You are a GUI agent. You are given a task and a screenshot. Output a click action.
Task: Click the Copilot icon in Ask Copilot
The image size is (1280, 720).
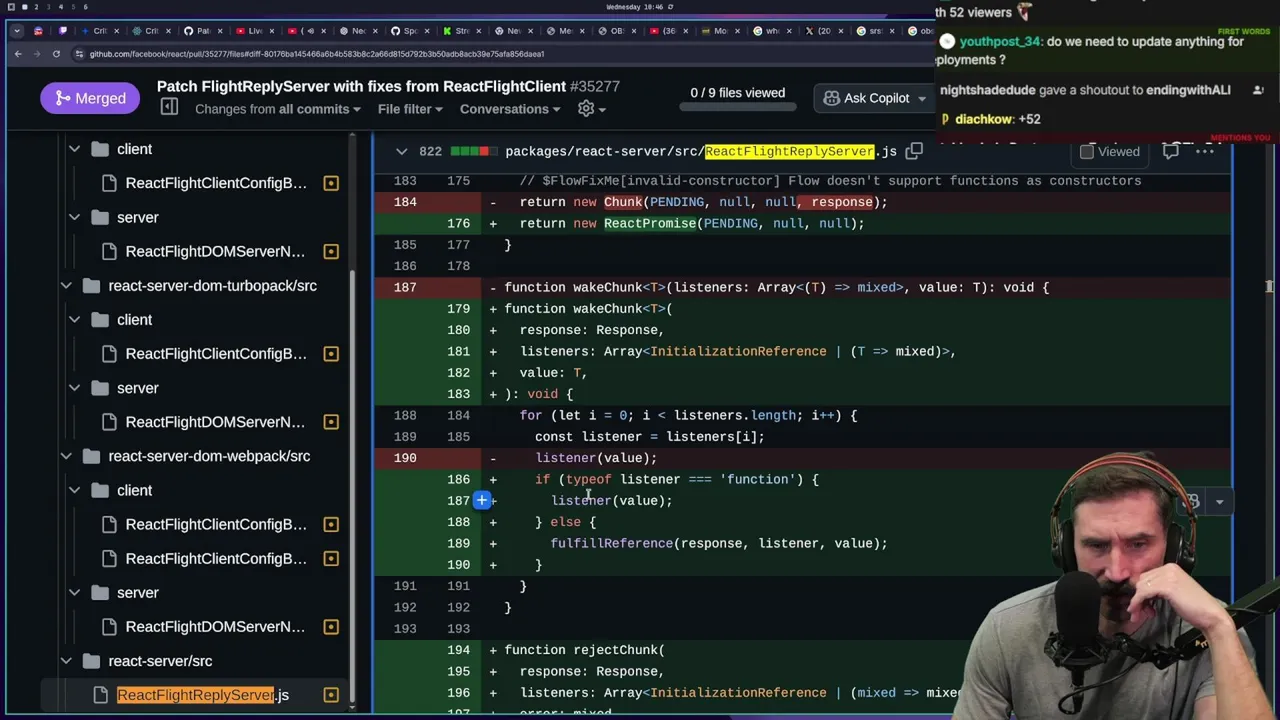click(831, 98)
